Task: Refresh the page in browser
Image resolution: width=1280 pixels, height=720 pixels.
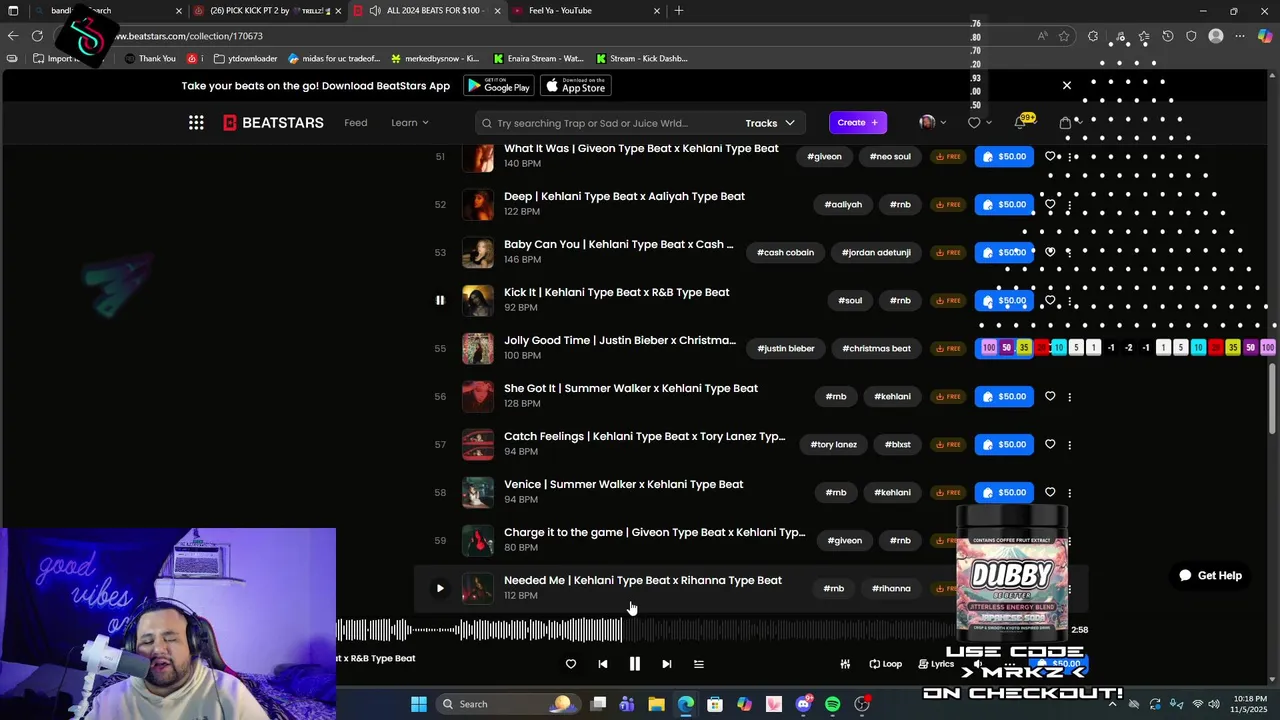Action: tap(37, 36)
